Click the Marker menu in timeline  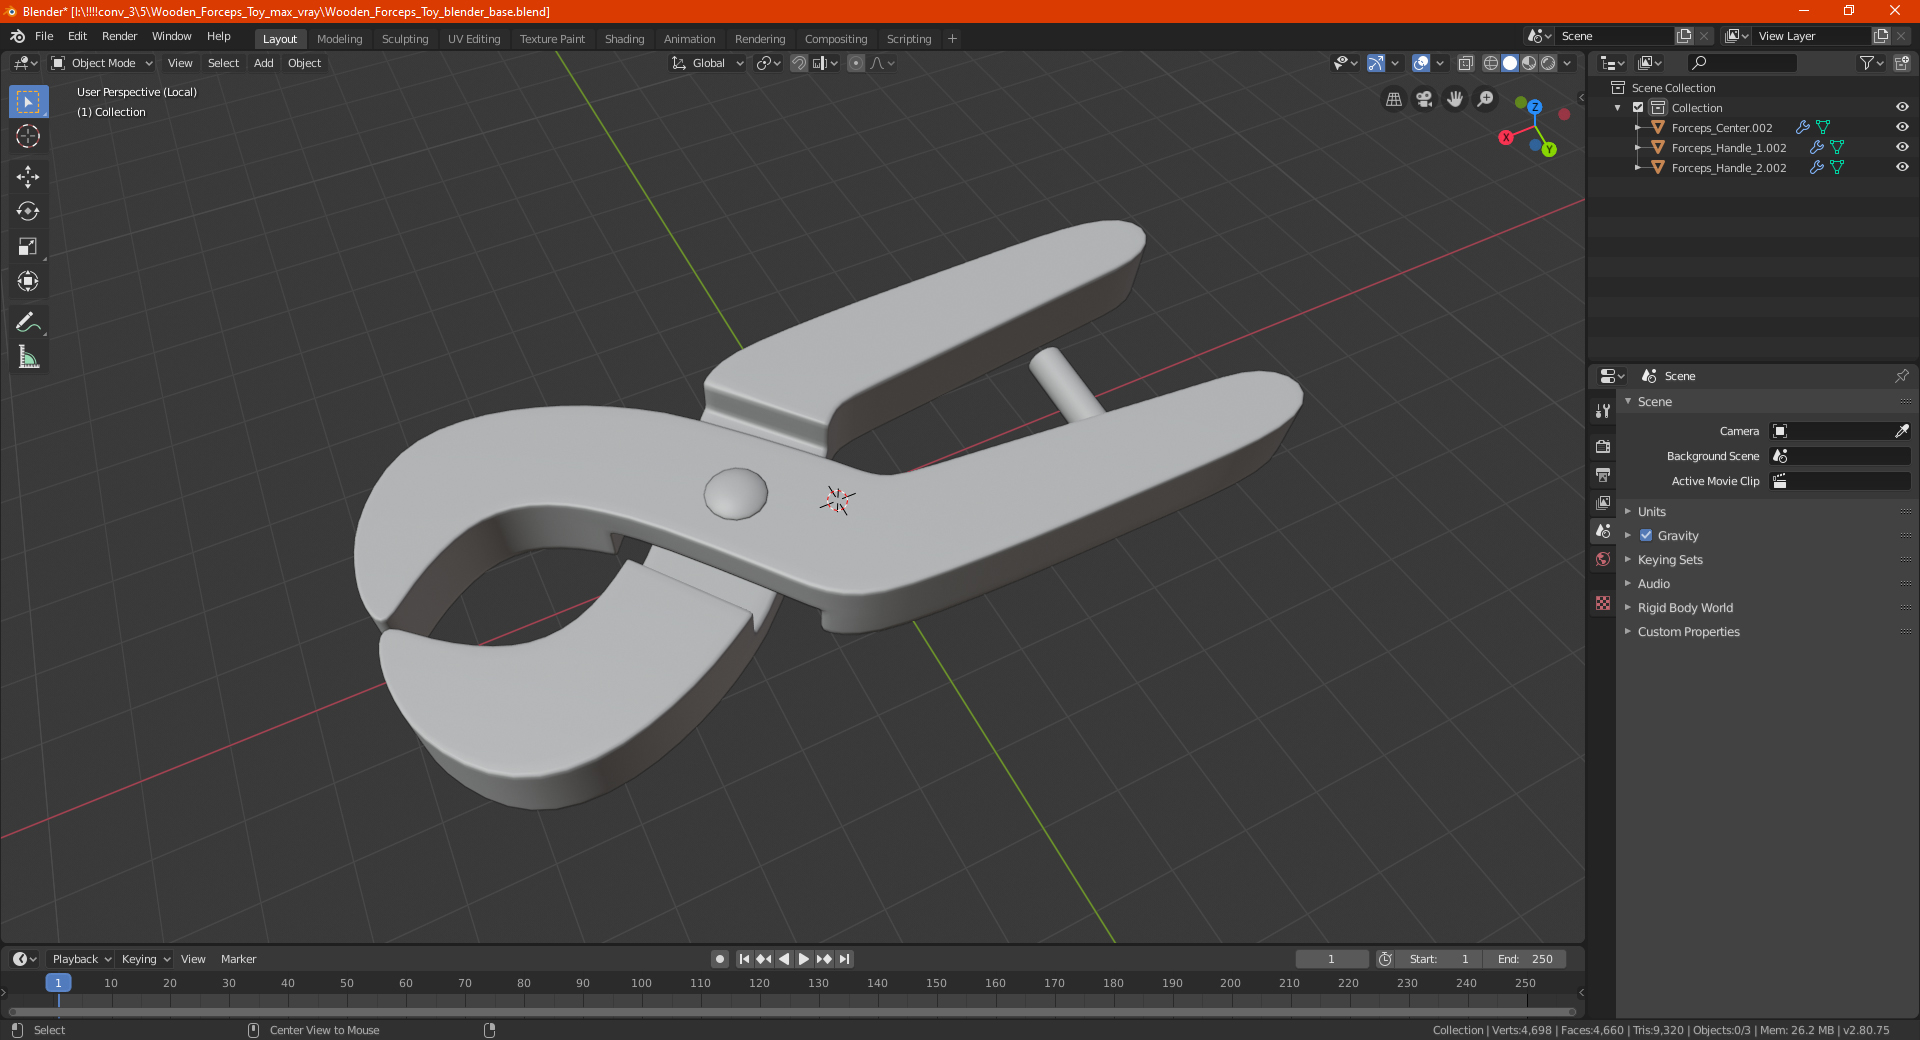238,959
